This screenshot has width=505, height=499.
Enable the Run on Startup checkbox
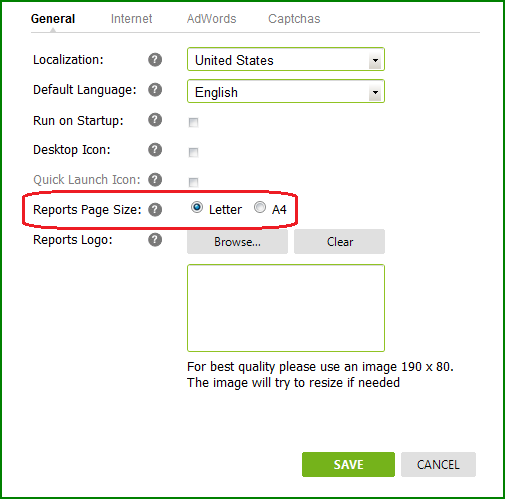click(193, 122)
